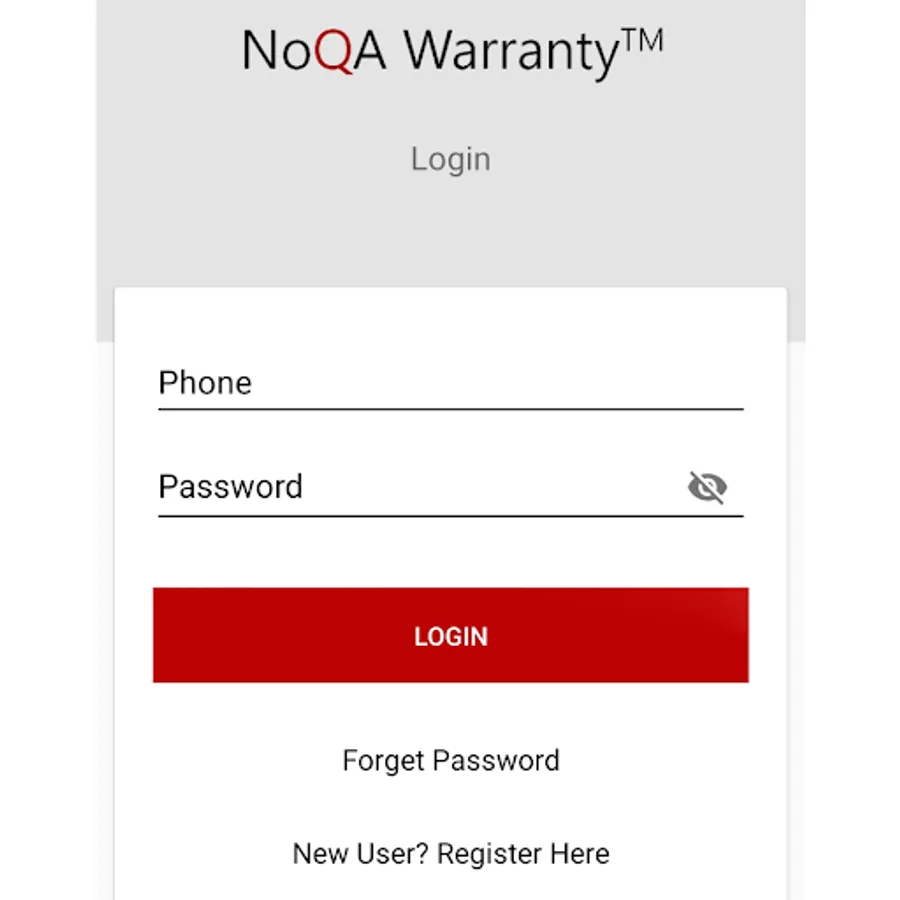Toggle password visibility with the eye icon
The image size is (900, 900).
707,487
